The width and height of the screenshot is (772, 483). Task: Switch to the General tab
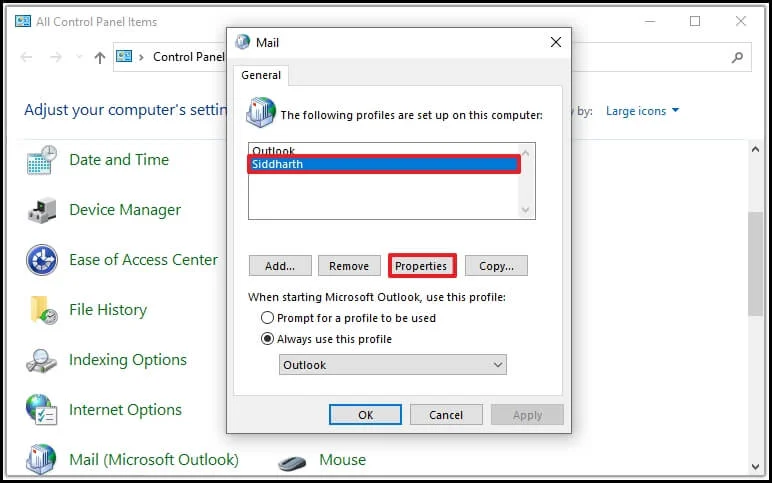pyautogui.click(x=261, y=75)
